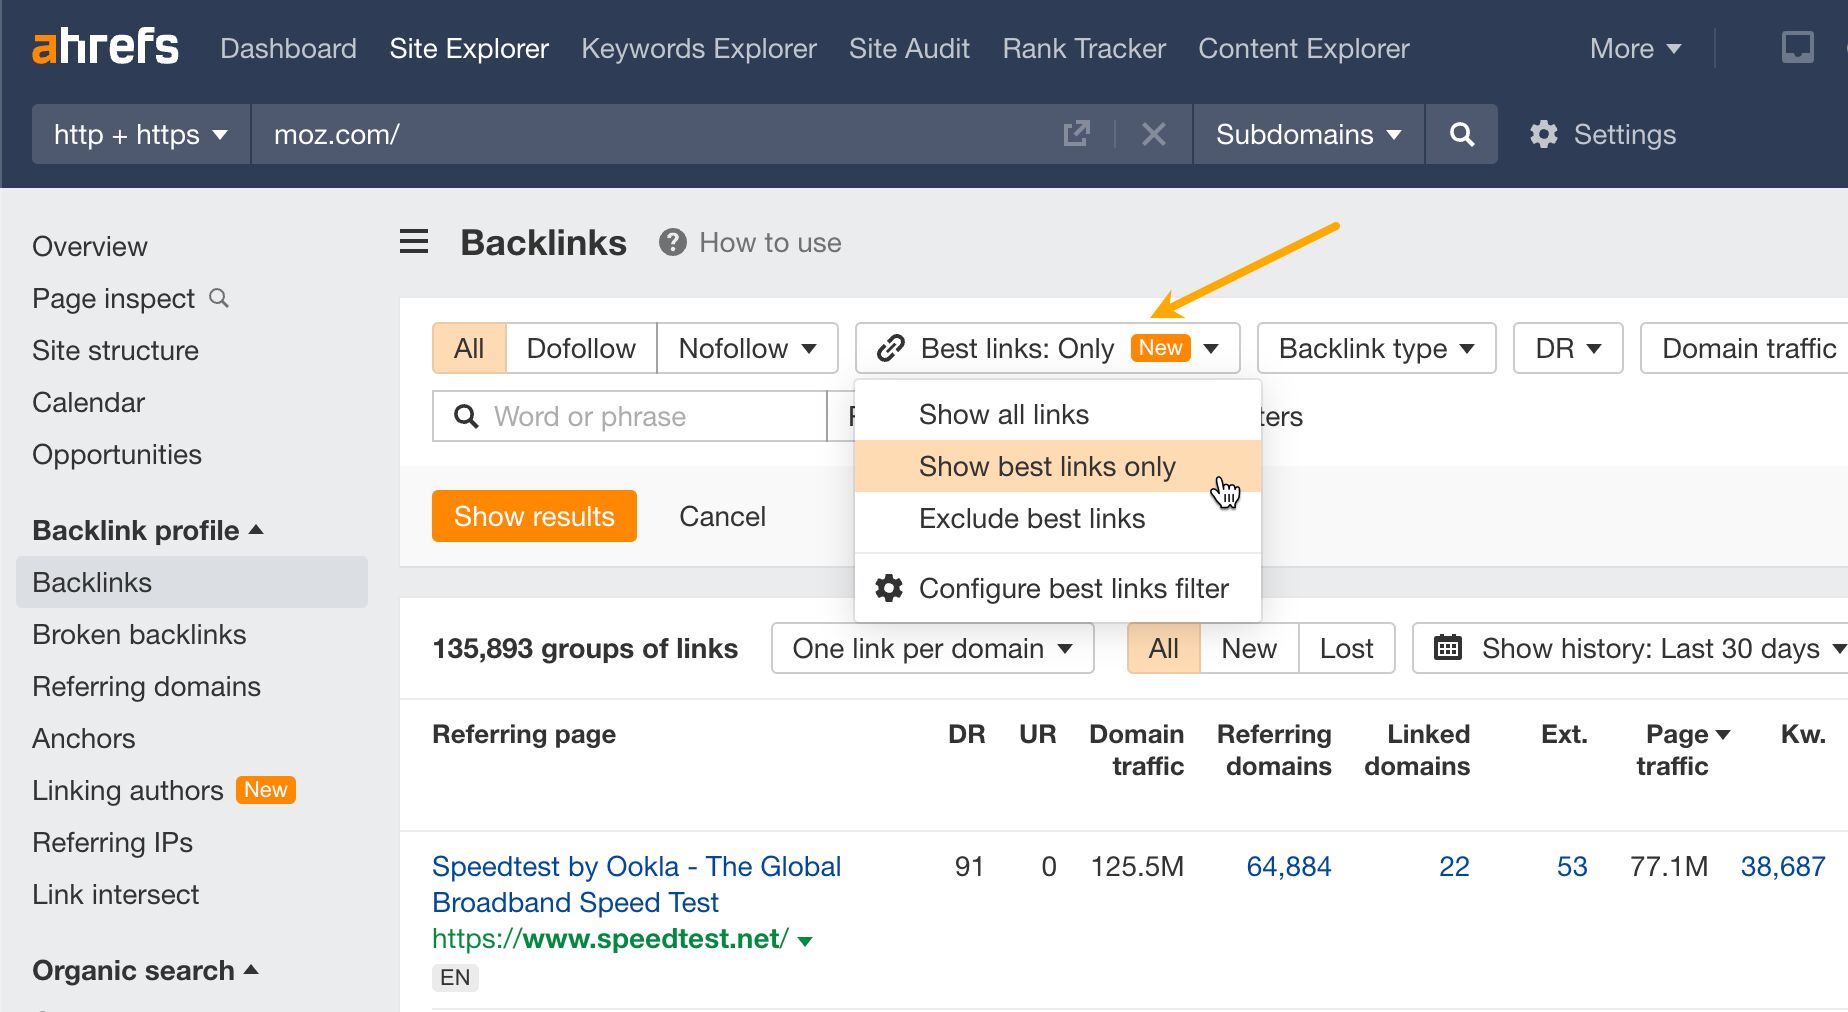This screenshot has height=1012, width=1848.
Task: Click the hamburger menu beside Backlinks
Action: point(414,242)
